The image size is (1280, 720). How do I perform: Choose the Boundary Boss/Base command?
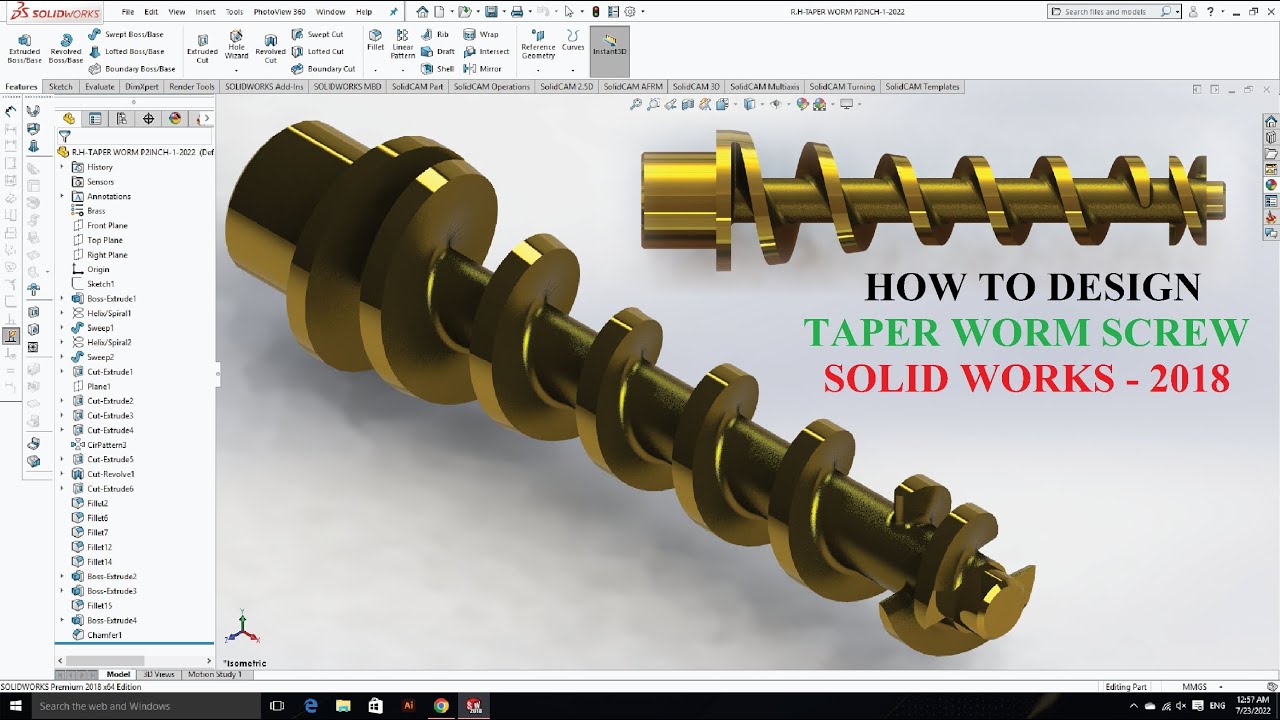pyautogui.click(x=132, y=69)
